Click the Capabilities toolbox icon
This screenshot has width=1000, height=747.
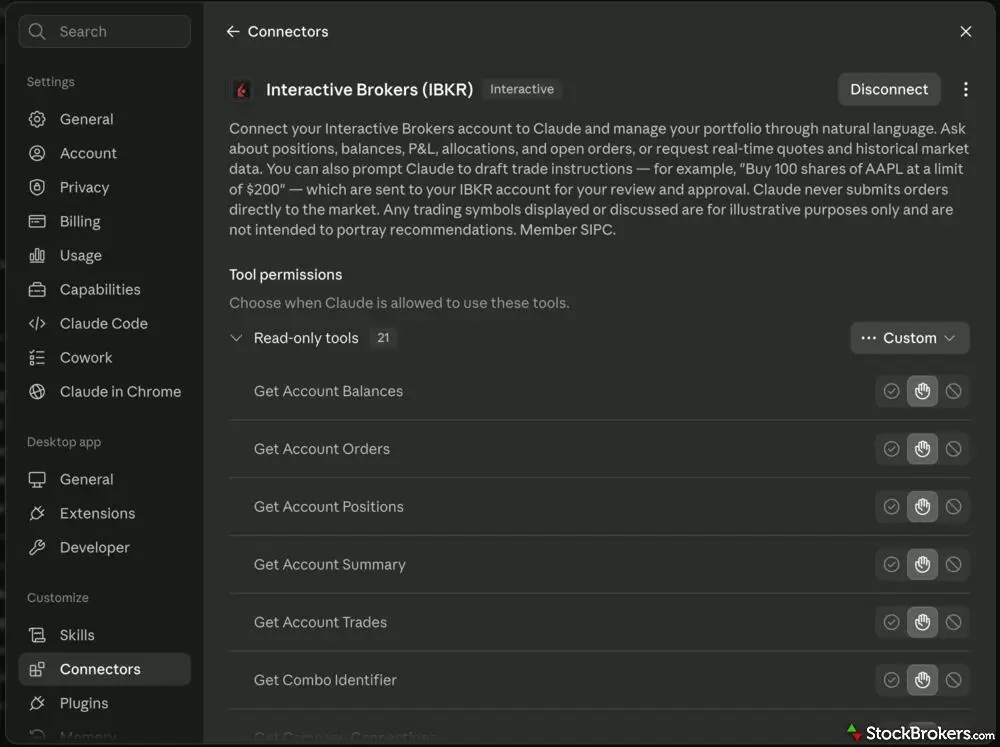pos(37,290)
